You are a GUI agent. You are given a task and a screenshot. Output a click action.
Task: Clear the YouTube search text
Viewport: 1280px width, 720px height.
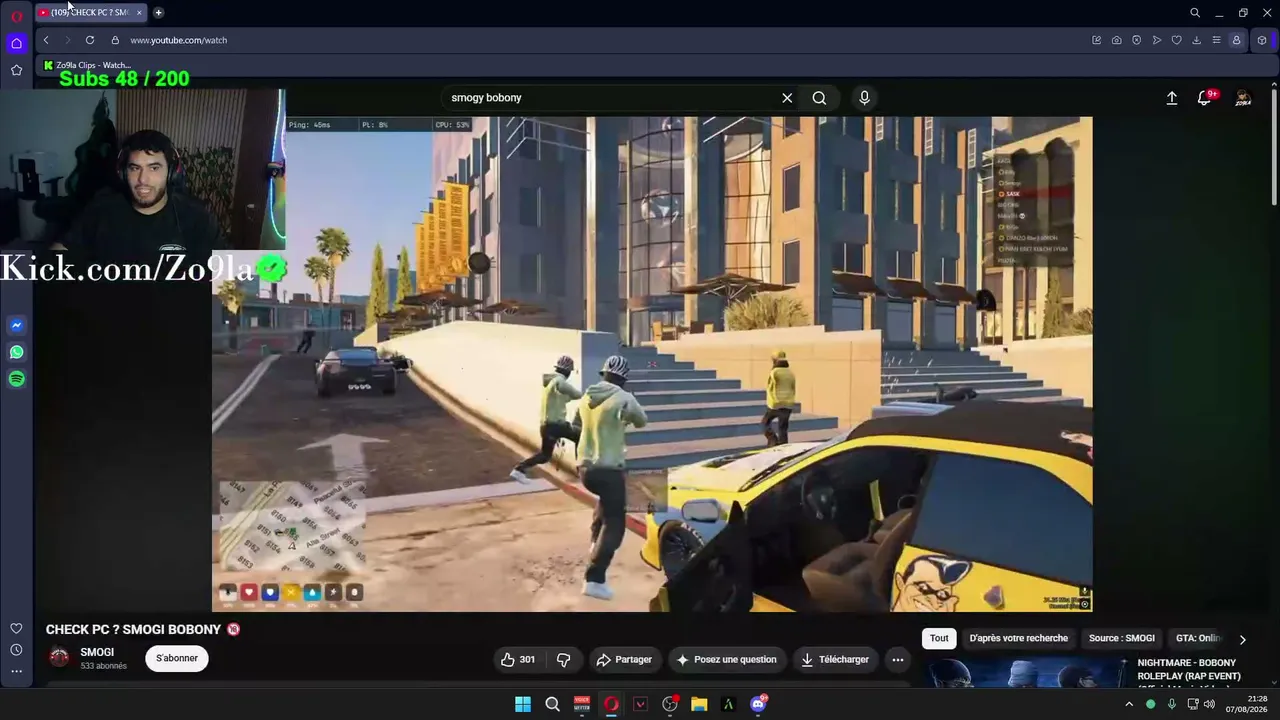pos(787,98)
